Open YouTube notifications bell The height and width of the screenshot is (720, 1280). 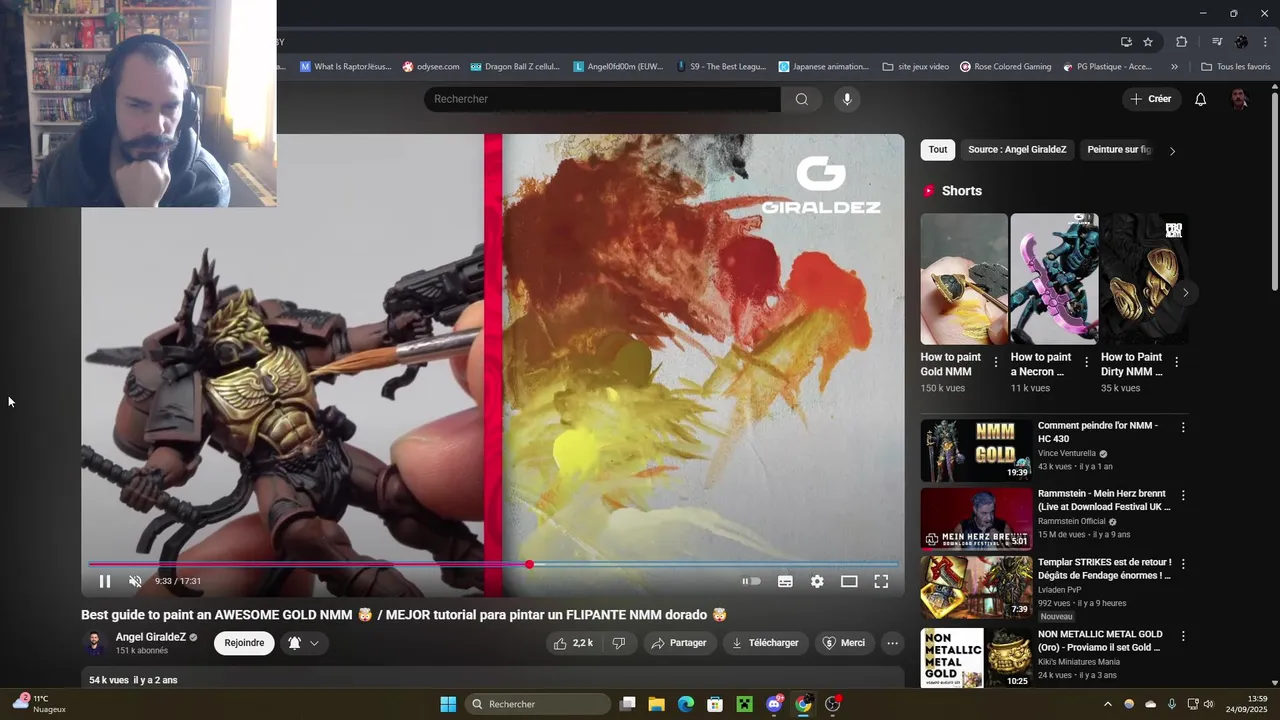pyautogui.click(x=1201, y=99)
